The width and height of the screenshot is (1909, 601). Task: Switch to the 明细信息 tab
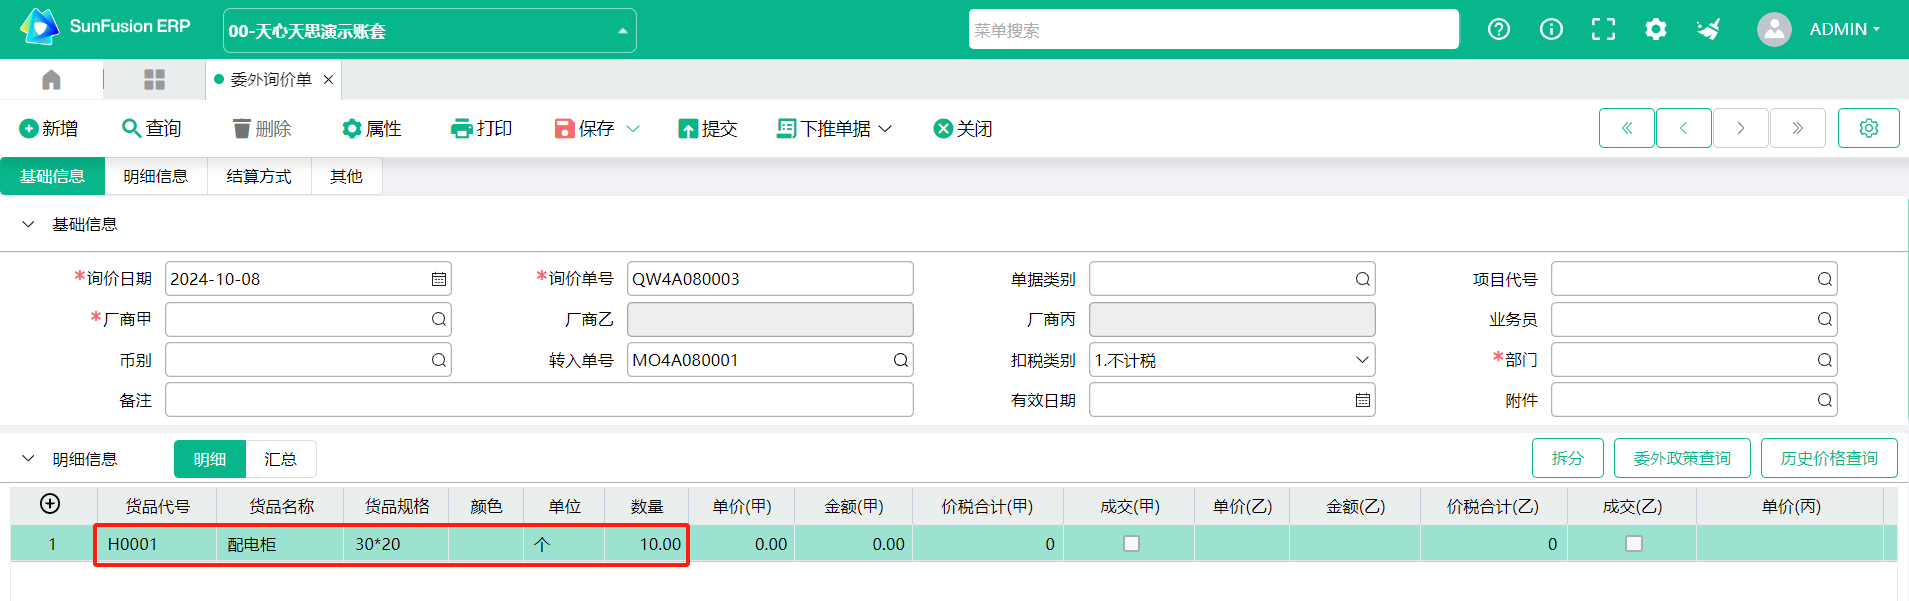pyautogui.click(x=156, y=176)
